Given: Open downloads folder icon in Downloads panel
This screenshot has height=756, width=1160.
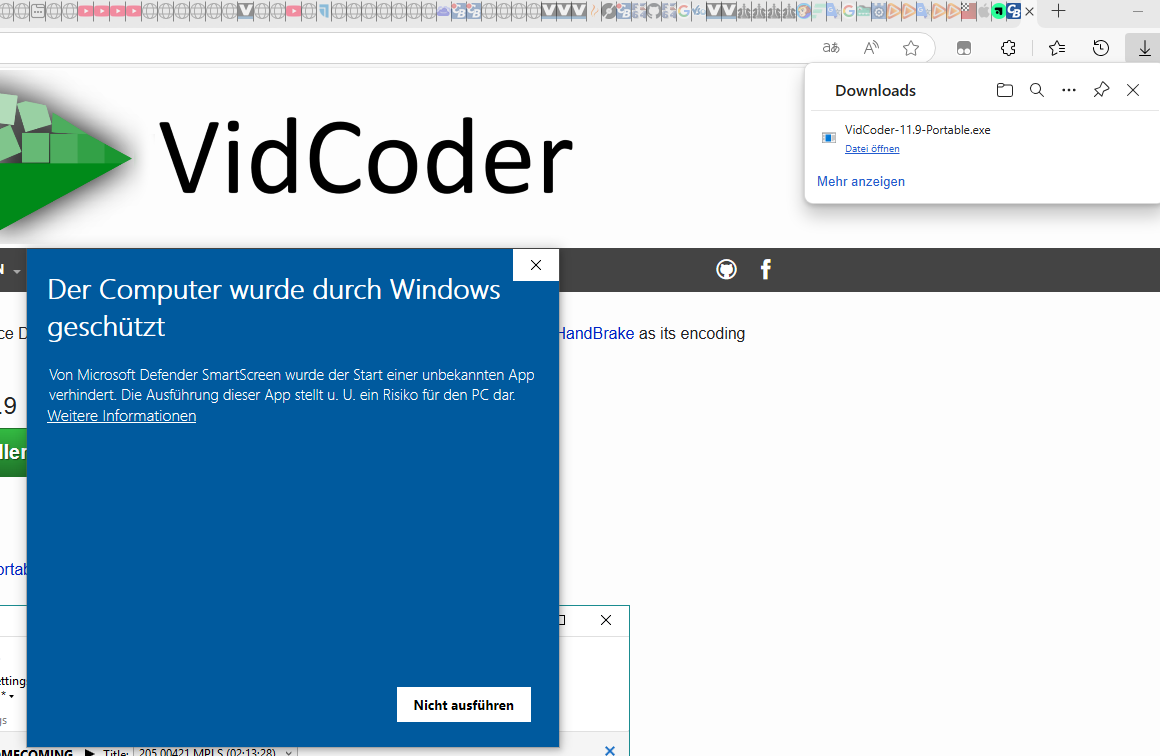Looking at the screenshot, I should [1005, 90].
